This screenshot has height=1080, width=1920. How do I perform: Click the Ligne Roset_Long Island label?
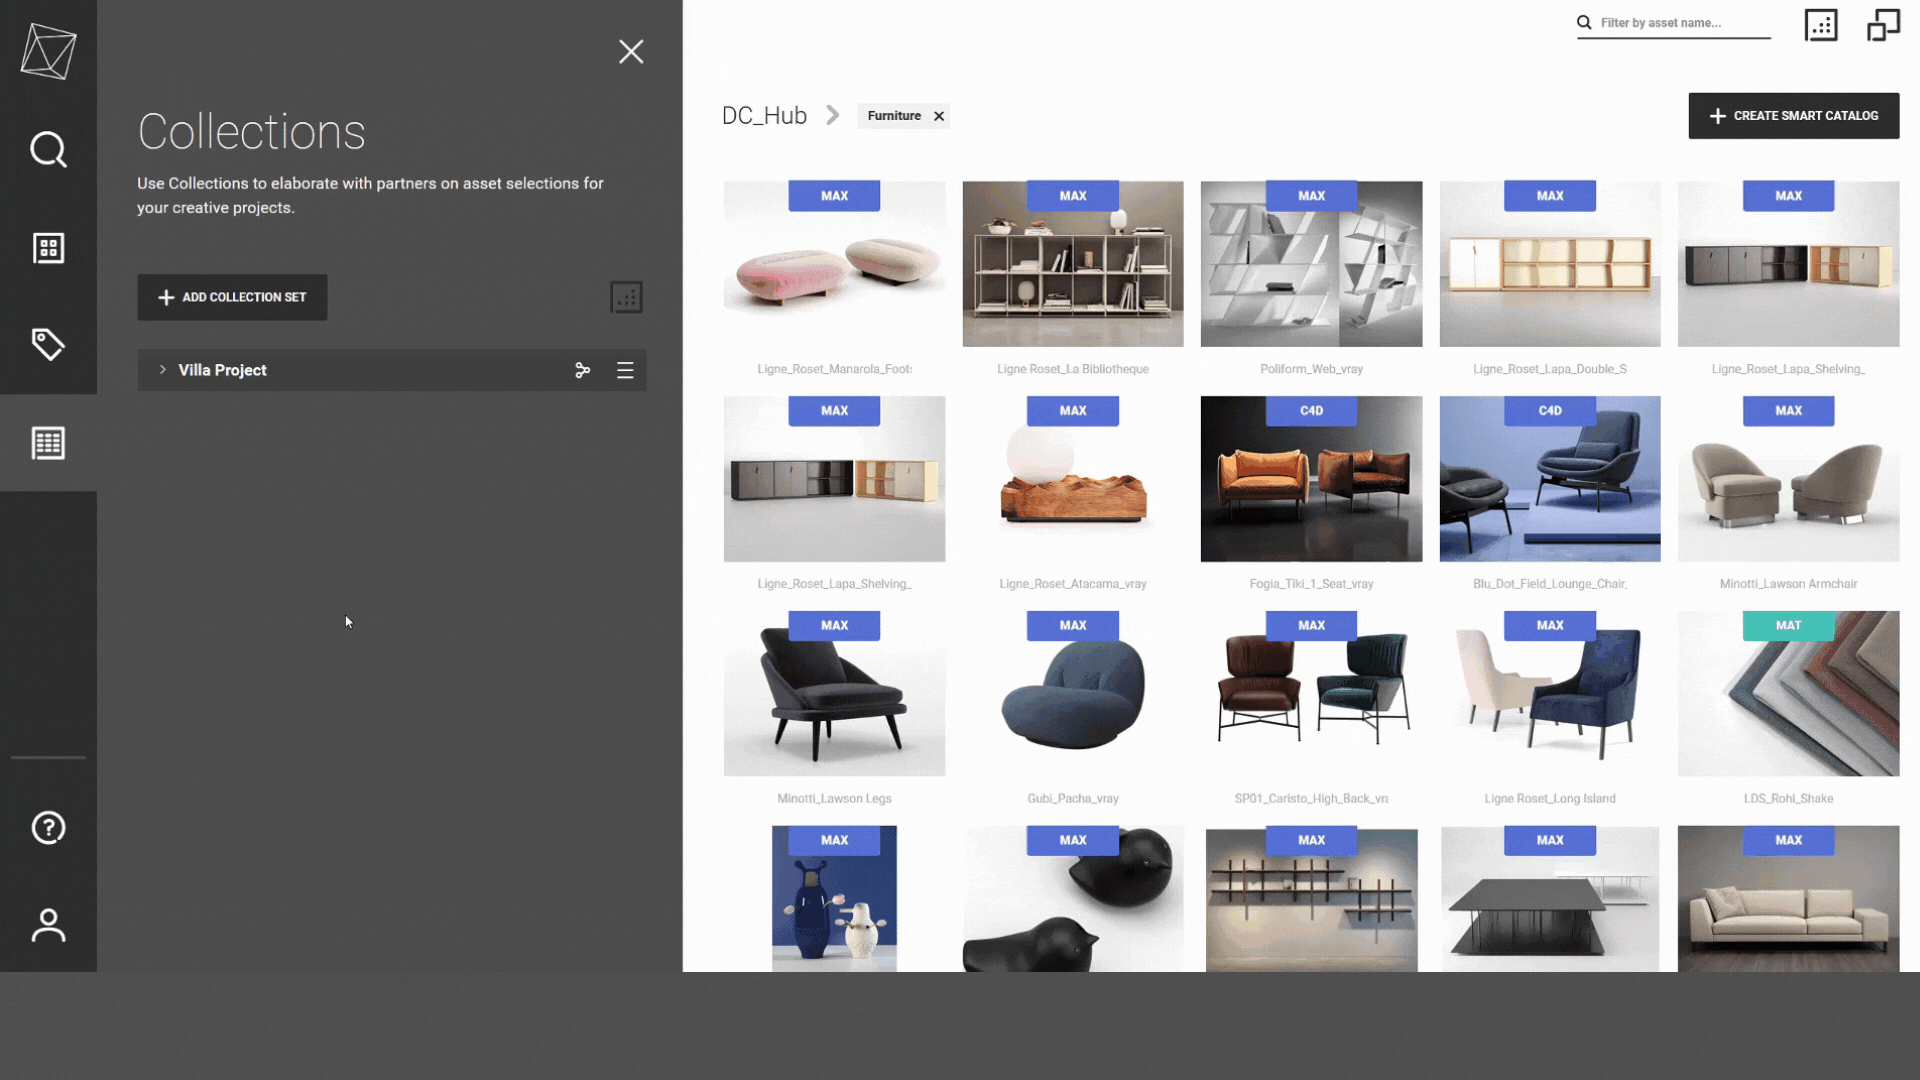1550,799
